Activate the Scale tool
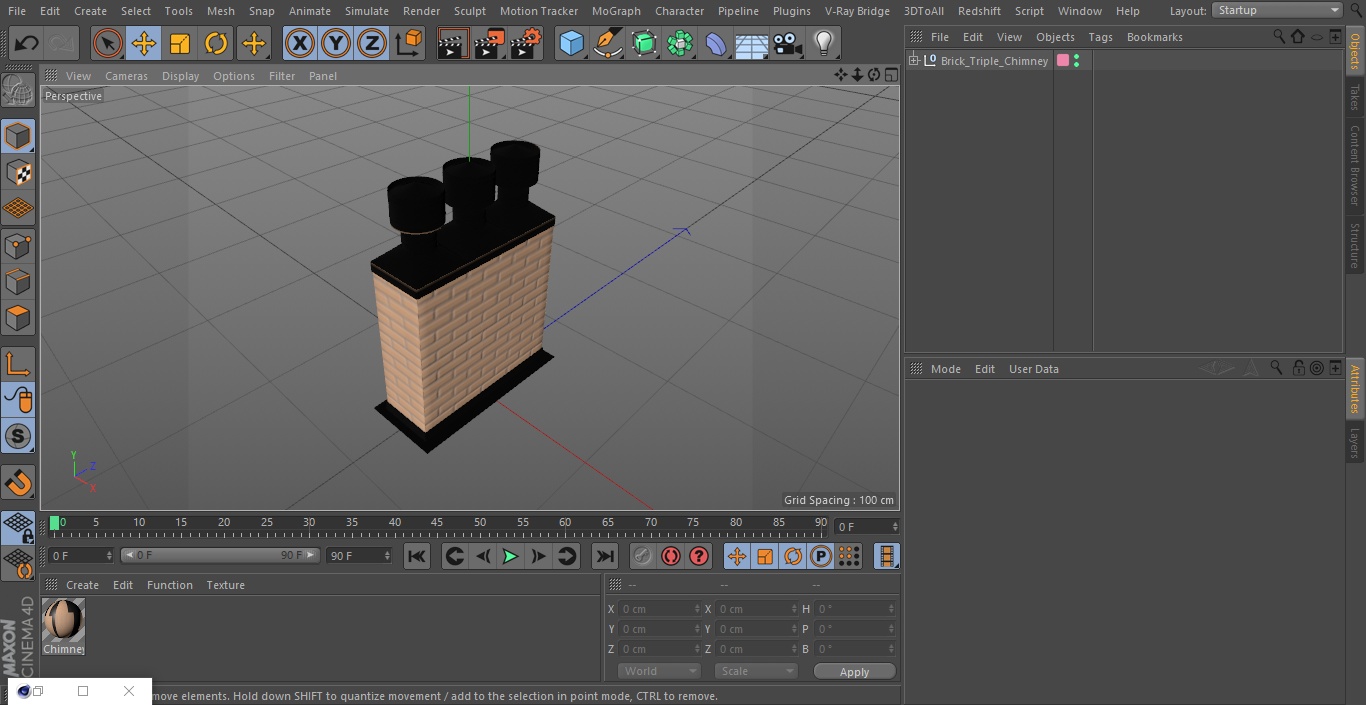This screenshot has width=1366, height=705. pyautogui.click(x=180, y=44)
